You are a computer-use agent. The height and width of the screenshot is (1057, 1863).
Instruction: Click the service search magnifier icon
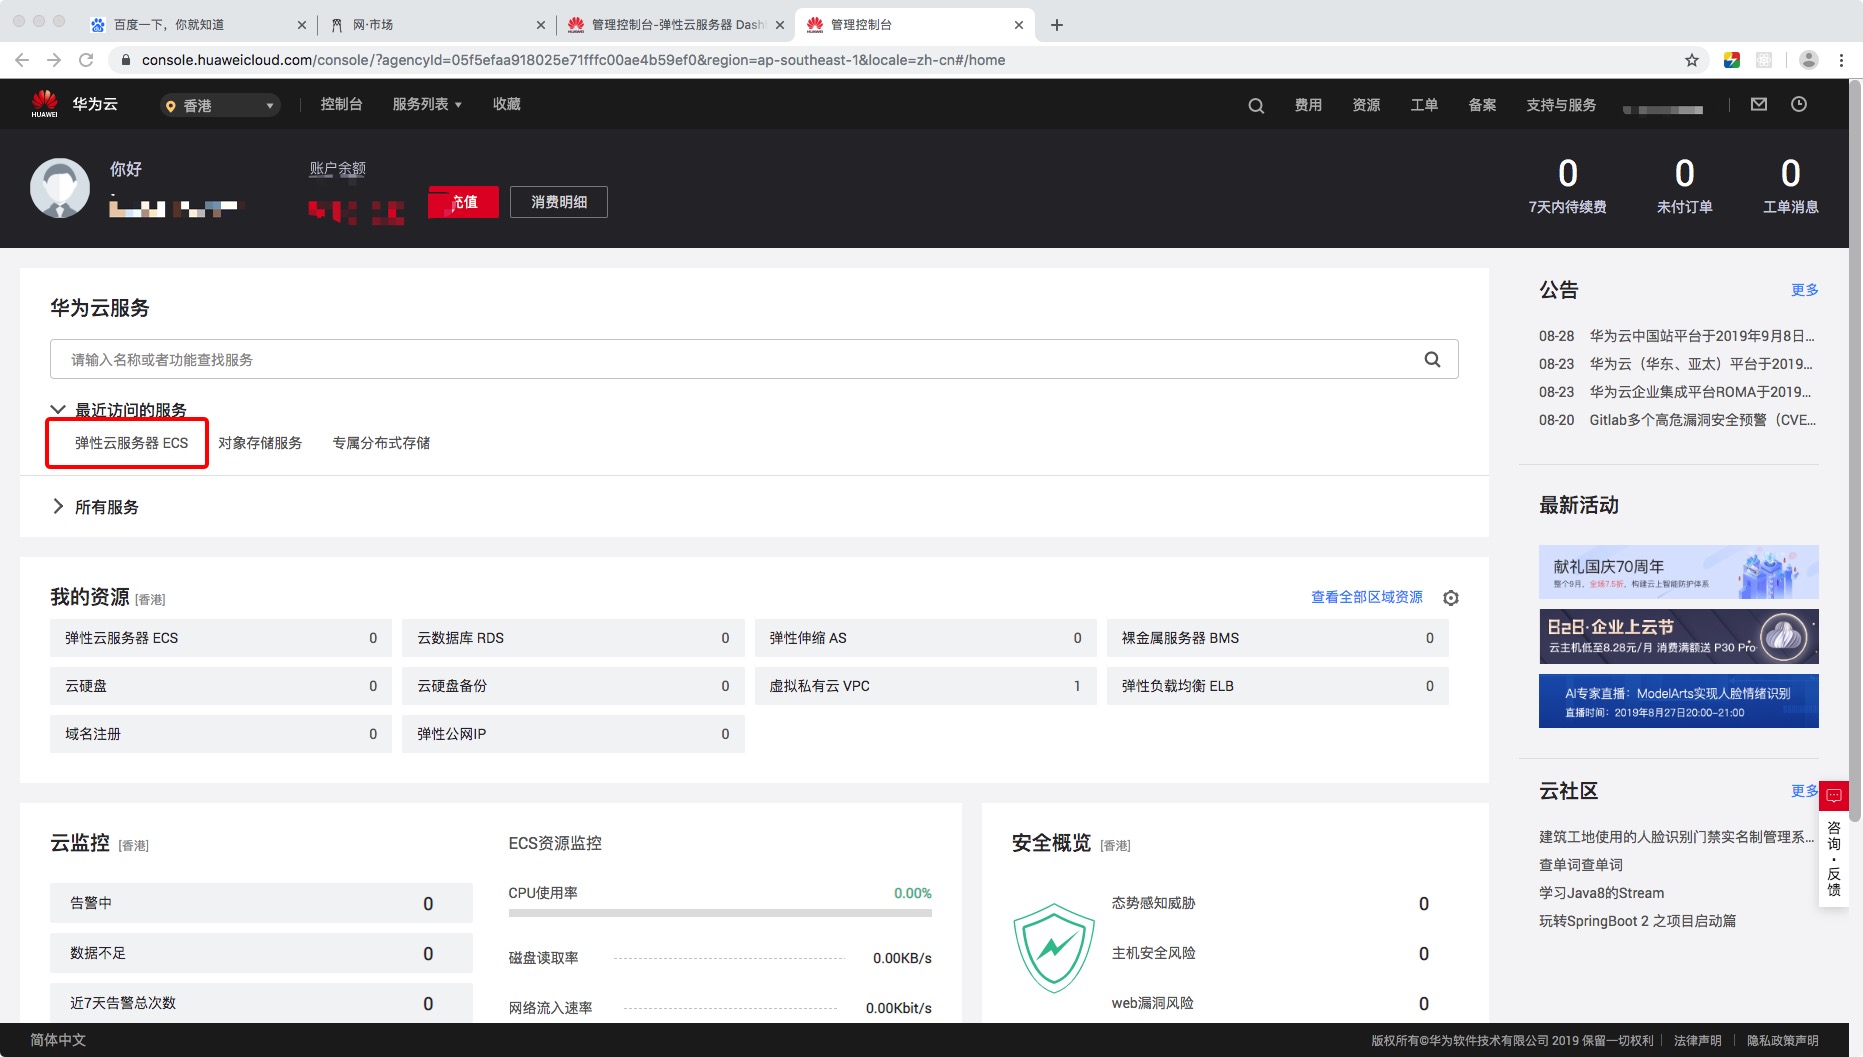[x=1432, y=359]
